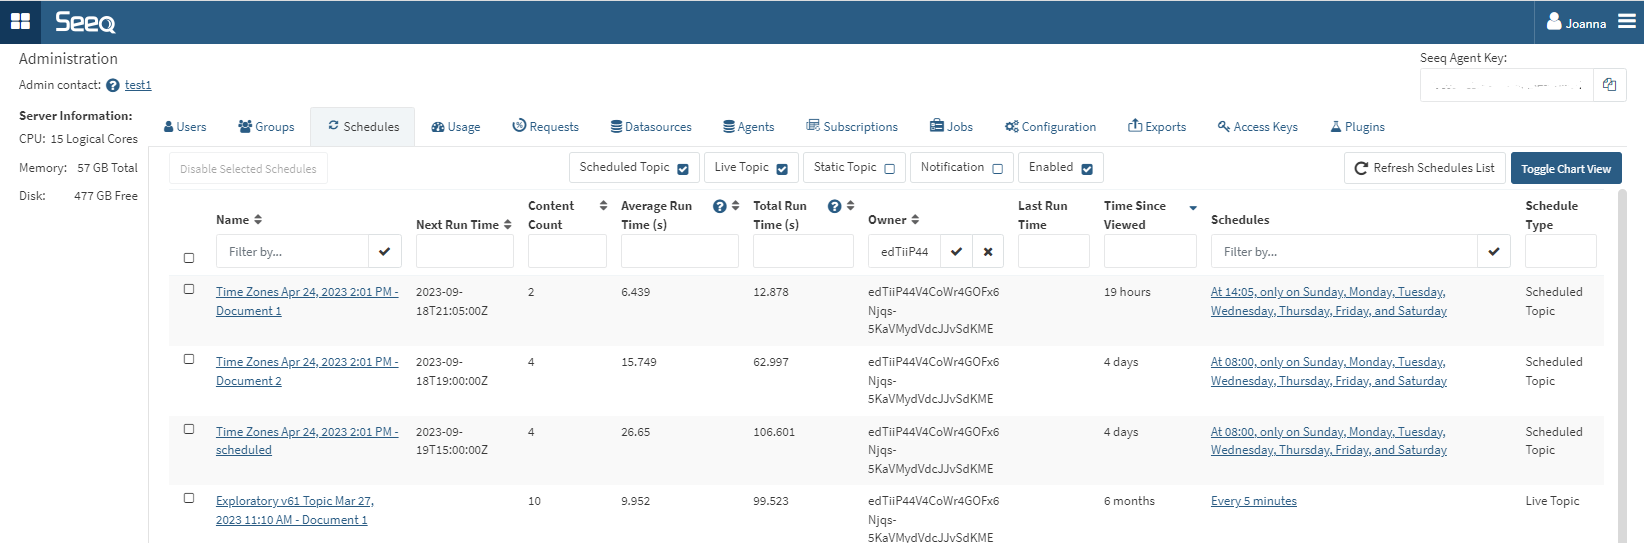Click the Next Run Time filter field
The height and width of the screenshot is (543, 1644).
pos(464,252)
